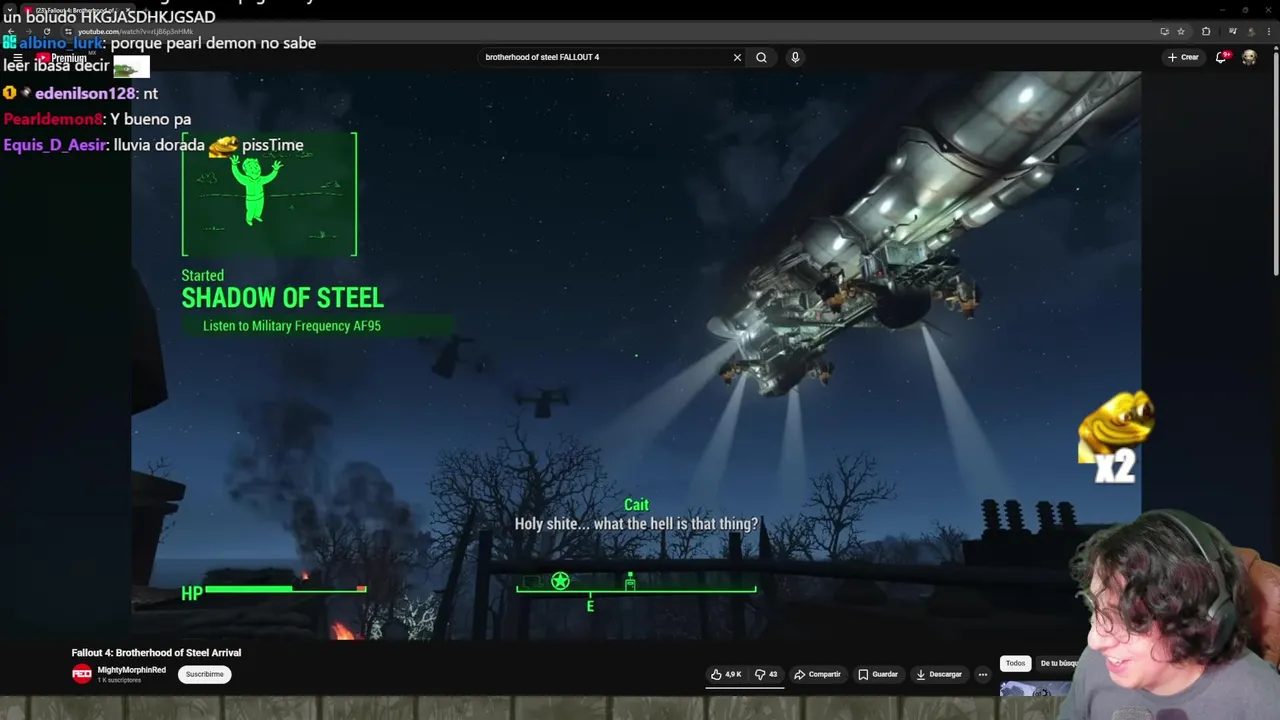Dislike the video with thumbs down
The image size is (1280, 720).
(765, 674)
